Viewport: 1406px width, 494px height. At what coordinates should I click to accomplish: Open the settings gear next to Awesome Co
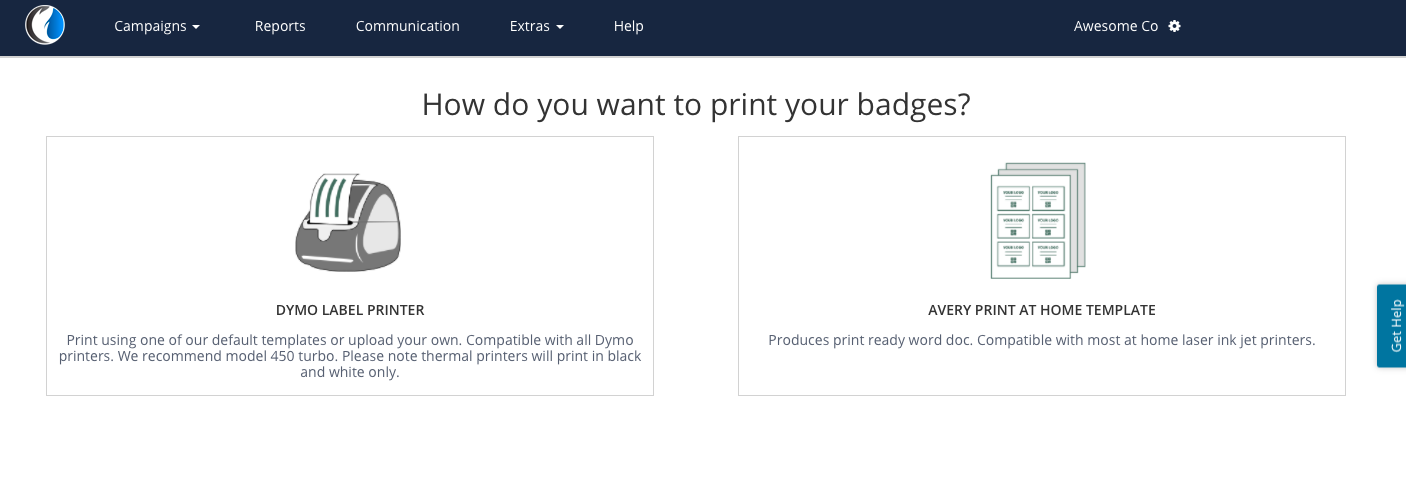click(x=1175, y=26)
